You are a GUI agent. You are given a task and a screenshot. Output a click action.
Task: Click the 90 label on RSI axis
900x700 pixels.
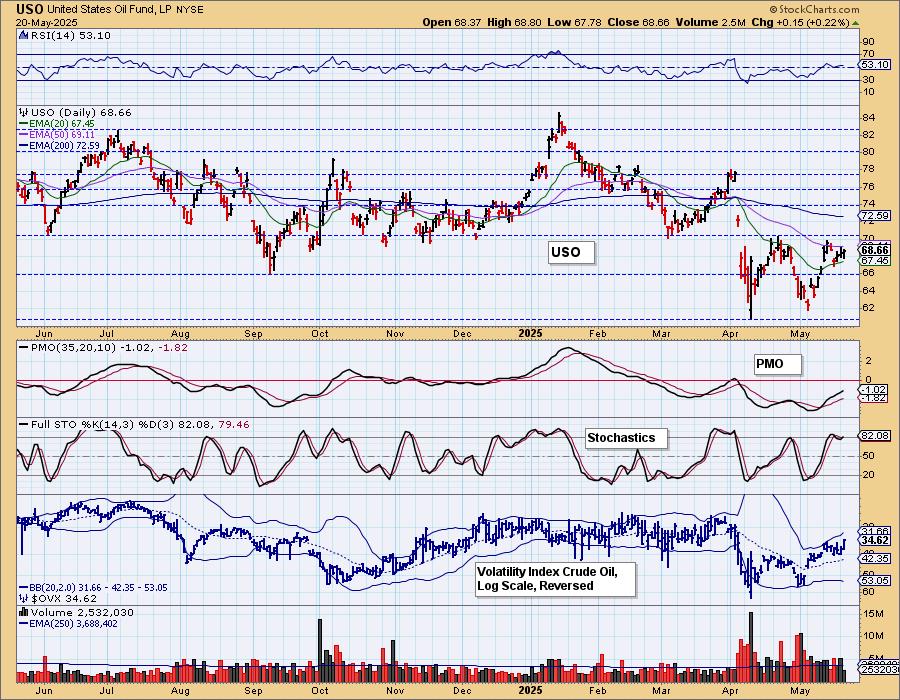[x=868, y=42]
